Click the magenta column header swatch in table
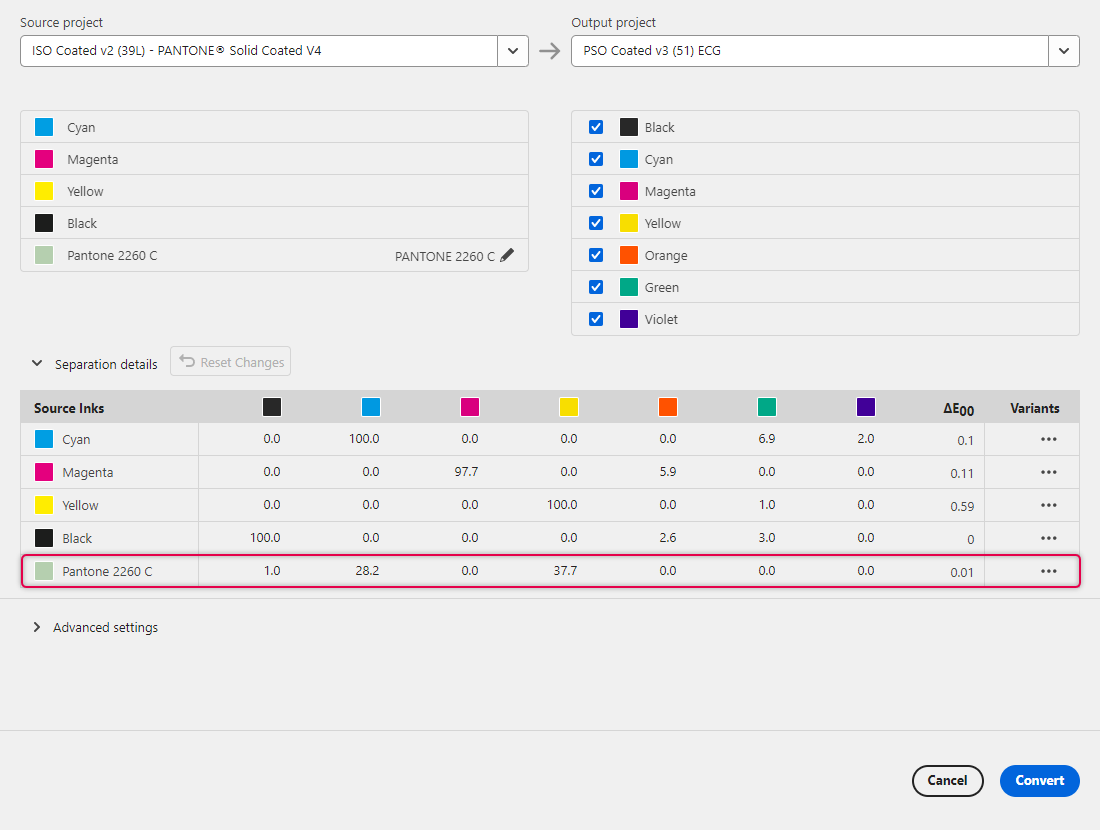Image resolution: width=1100 pixels, height=830 pixels. (469, 407)
